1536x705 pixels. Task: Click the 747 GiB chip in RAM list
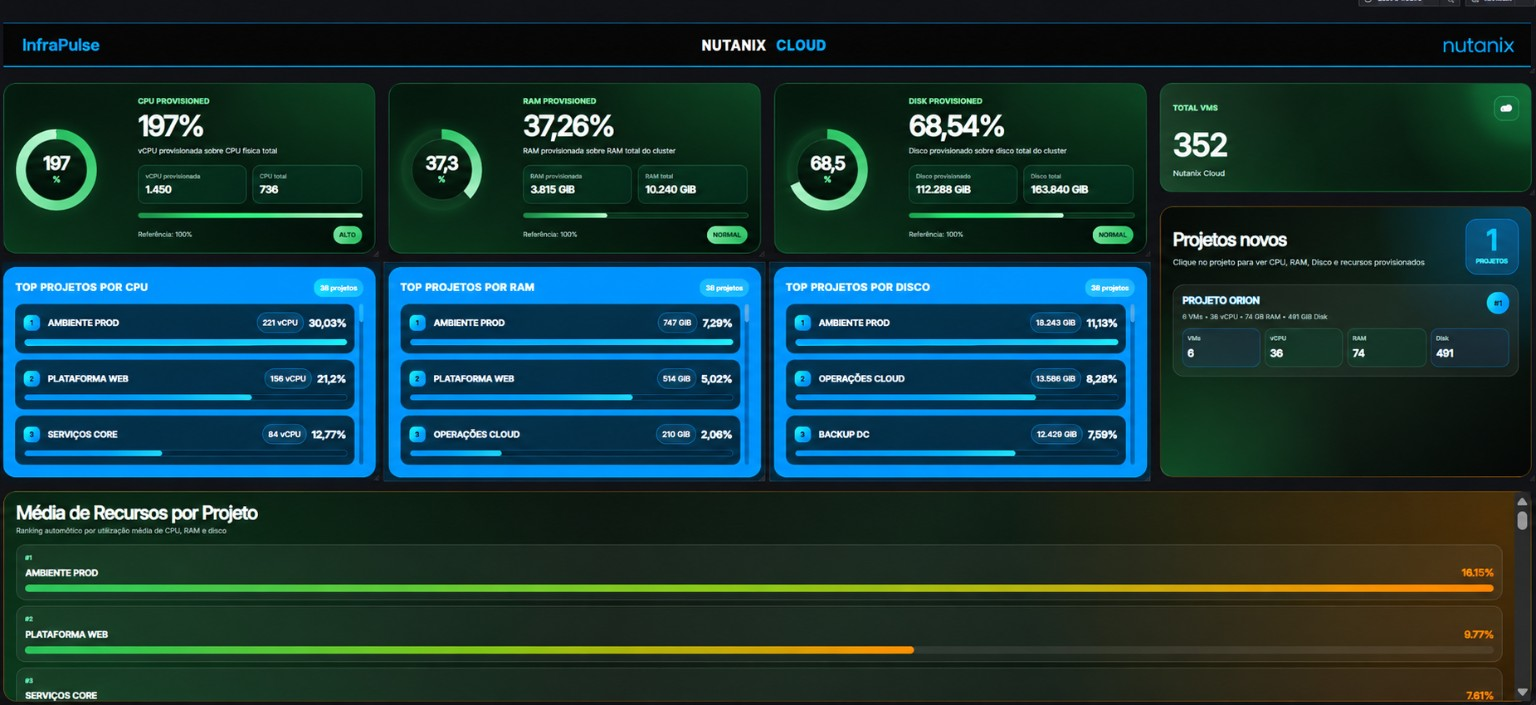[x=676, y=323]
